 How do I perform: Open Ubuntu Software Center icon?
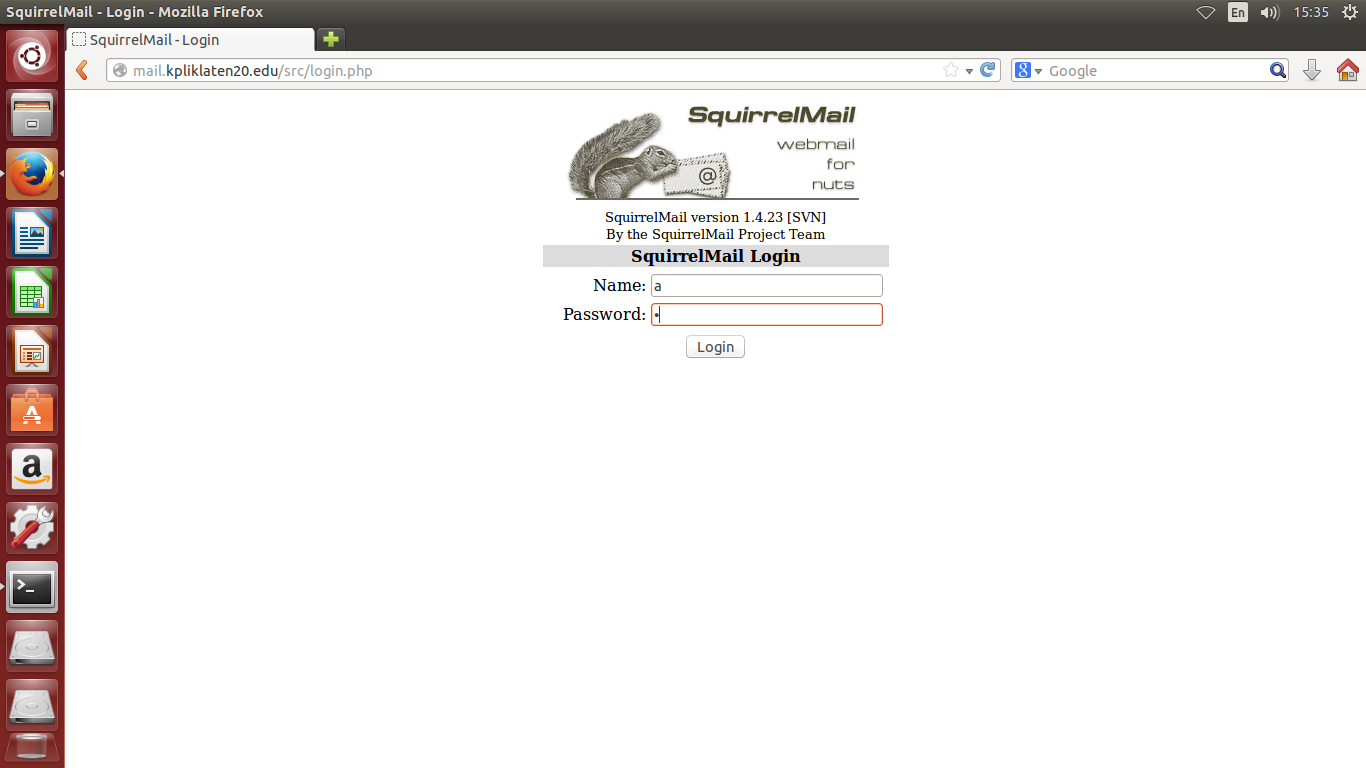(x=32, y=410)
